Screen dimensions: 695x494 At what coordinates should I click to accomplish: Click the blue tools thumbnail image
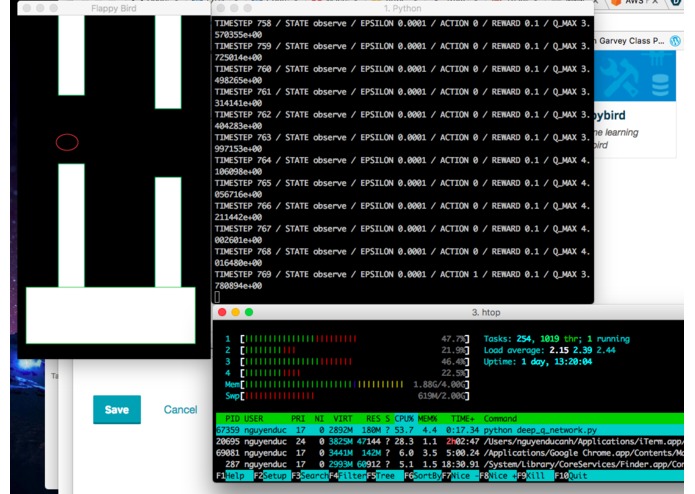[x=634, y=76]
